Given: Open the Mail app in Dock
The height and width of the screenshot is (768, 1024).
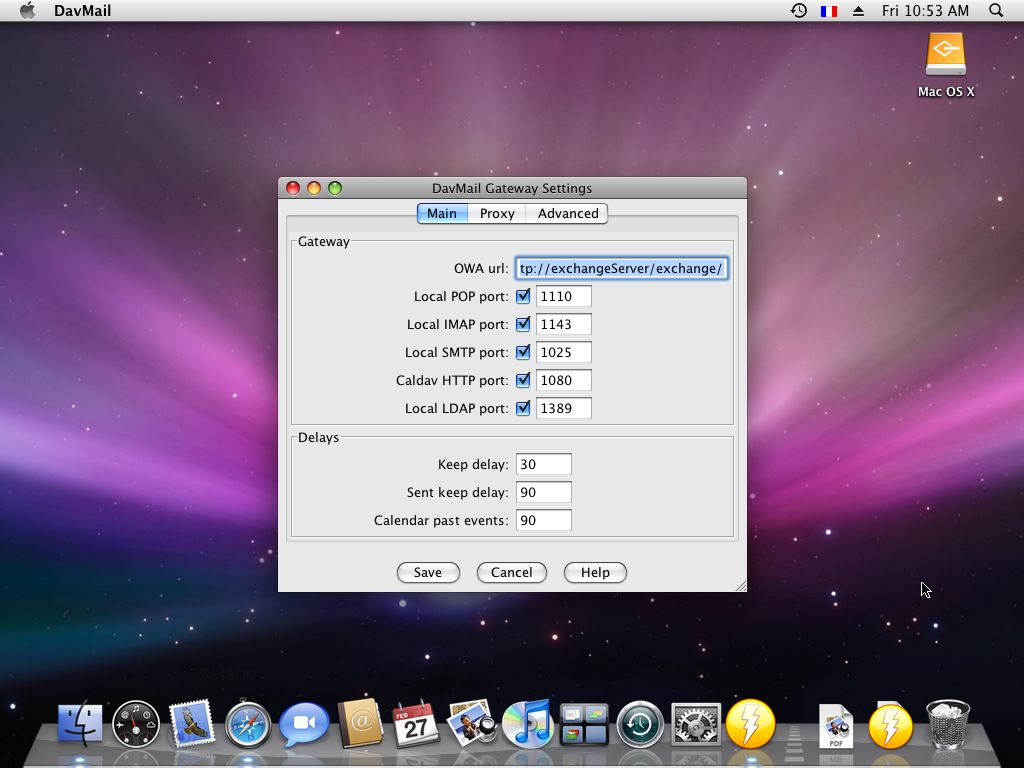Looking at the screenshot, I should tap(192, 723).
